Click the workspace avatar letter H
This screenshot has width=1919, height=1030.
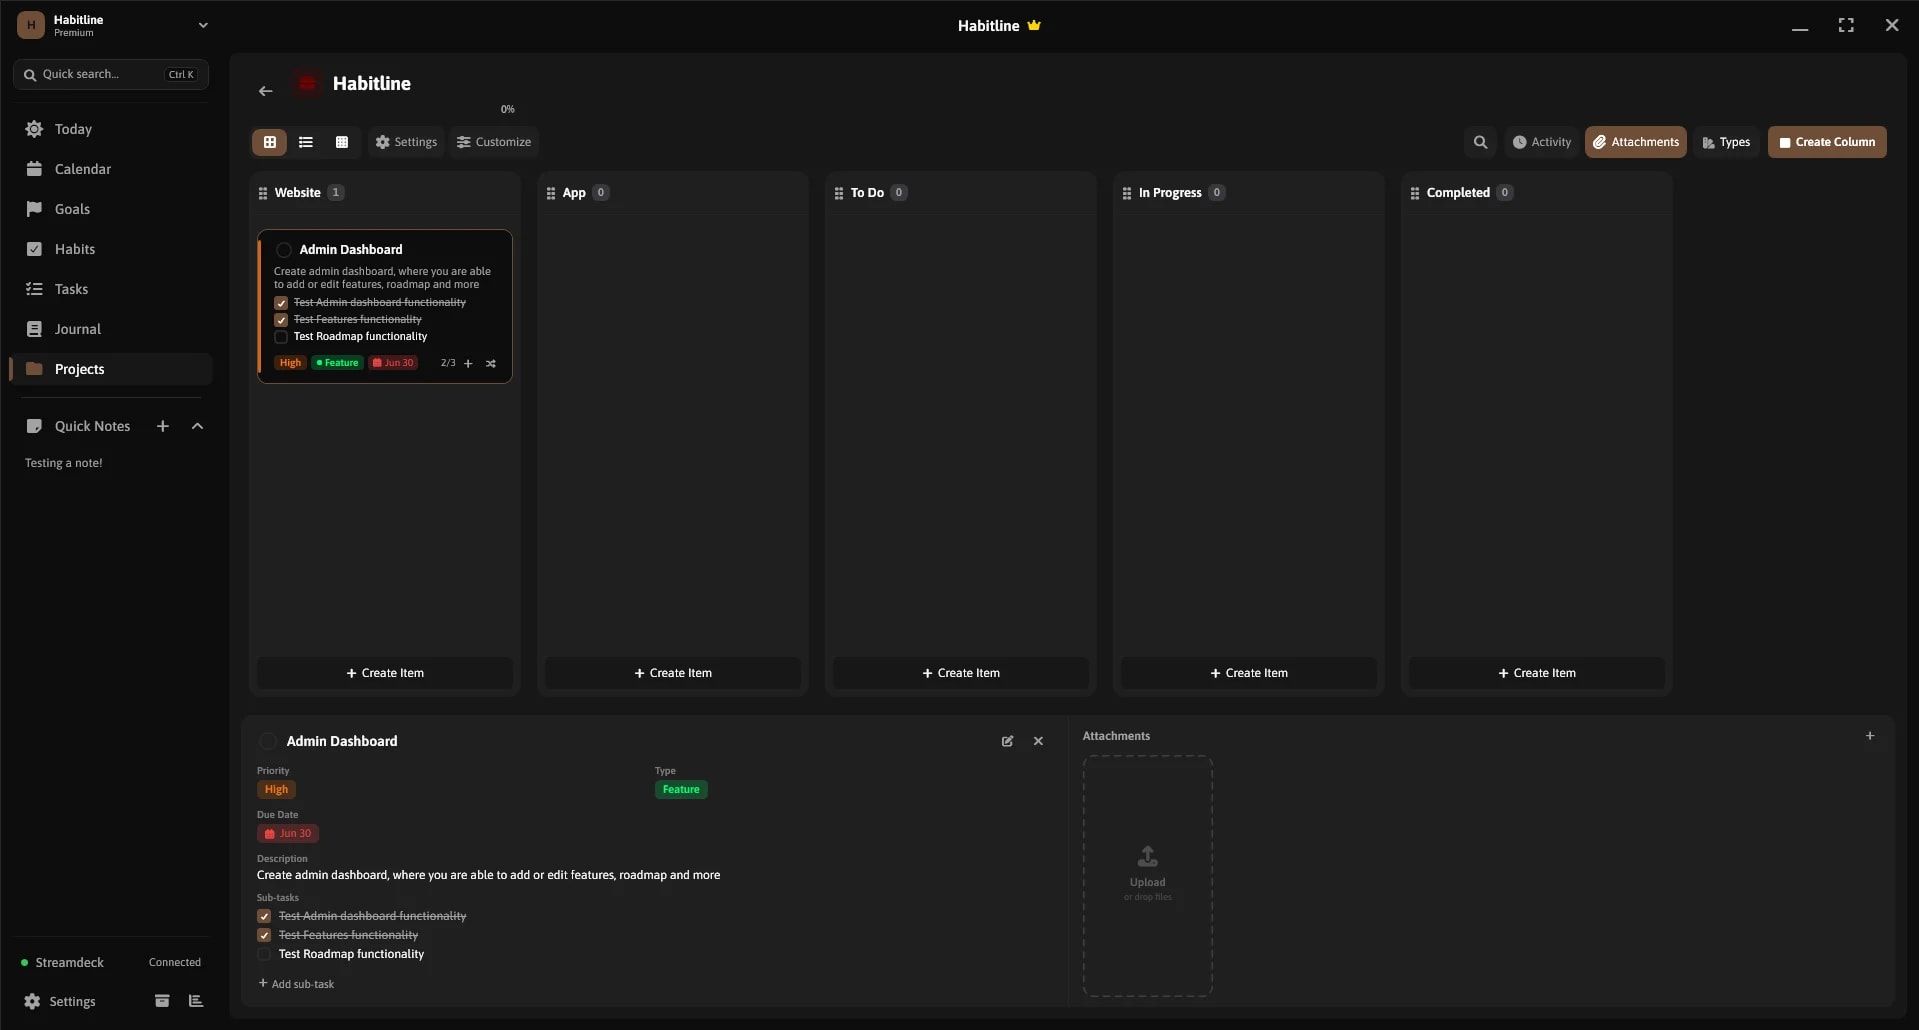click(31, 25)
